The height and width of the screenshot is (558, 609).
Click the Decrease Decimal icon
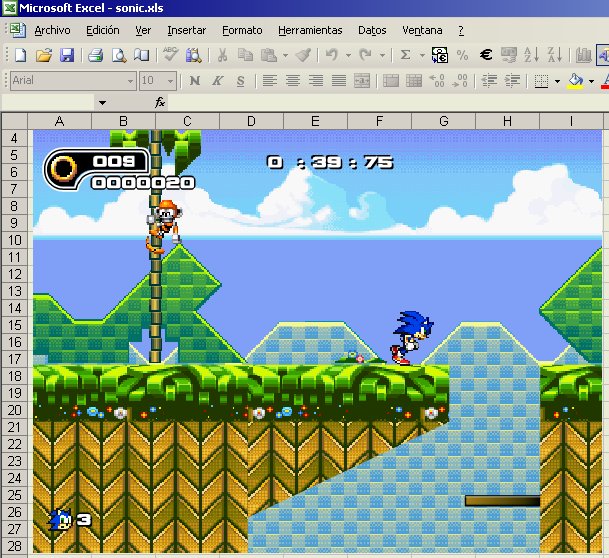coord(460,81)
